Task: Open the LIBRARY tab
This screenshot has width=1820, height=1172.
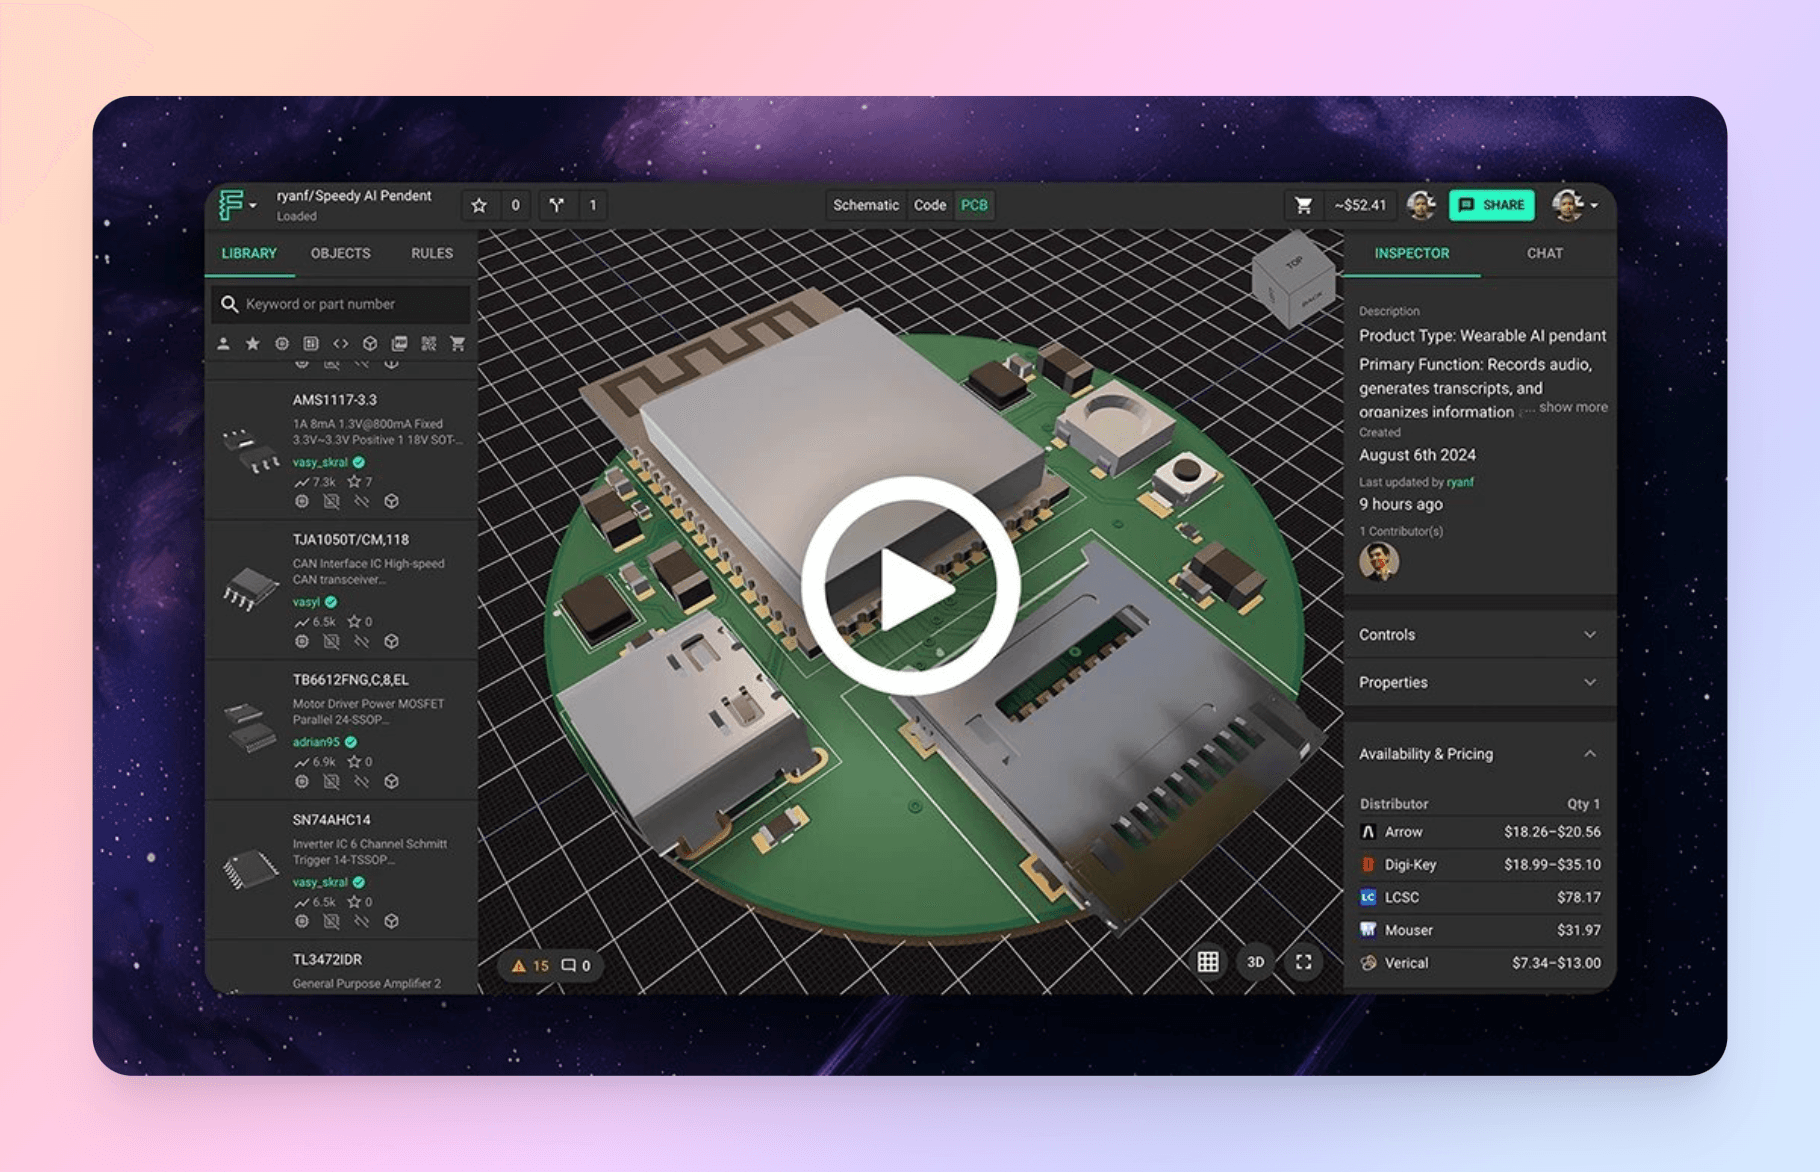Action: pyautogui.click(x=249, y=254)
